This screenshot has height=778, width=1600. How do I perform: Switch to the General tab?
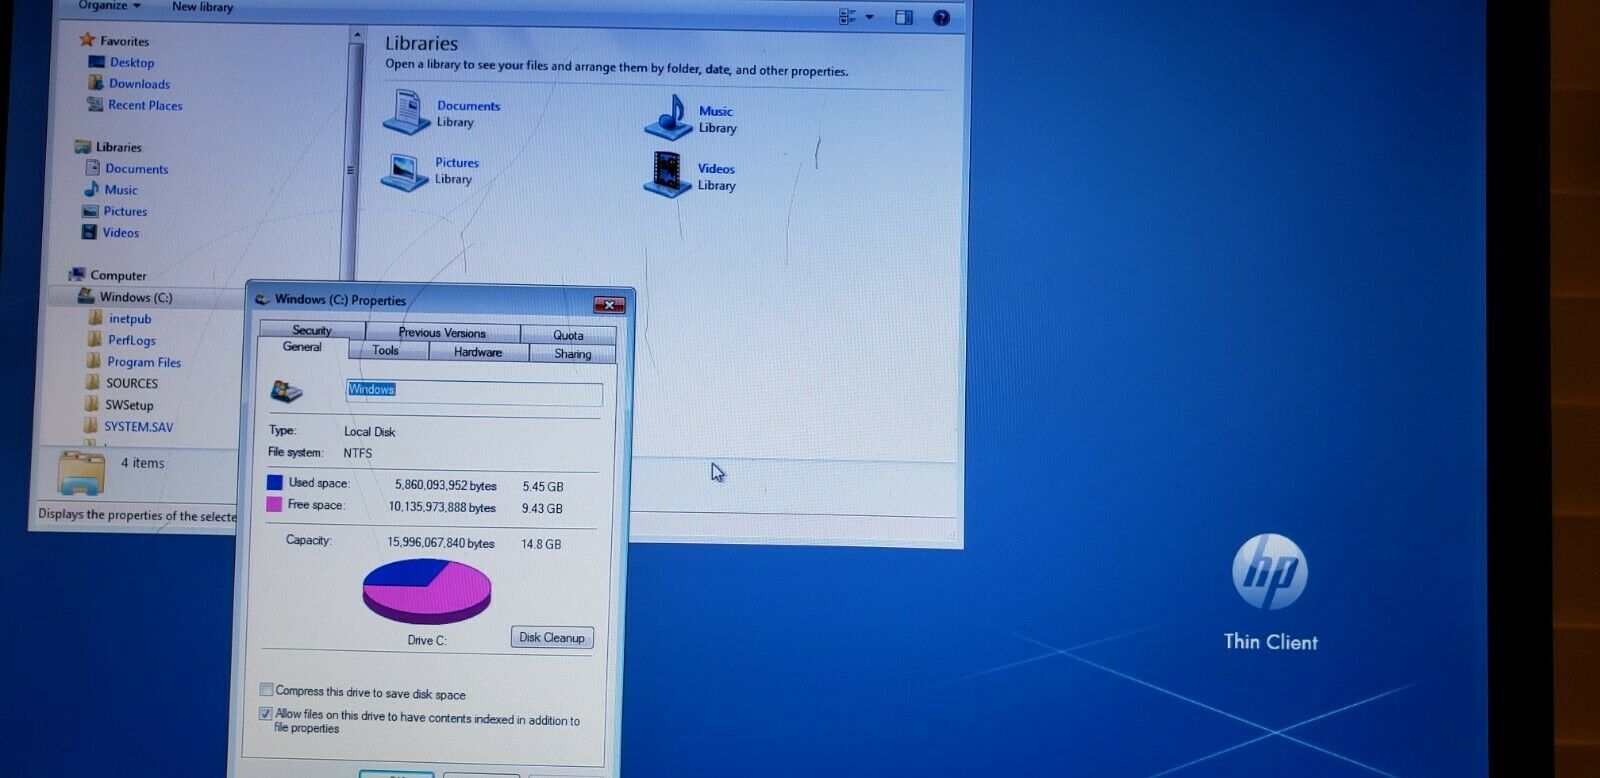click(x=302, y=347)
